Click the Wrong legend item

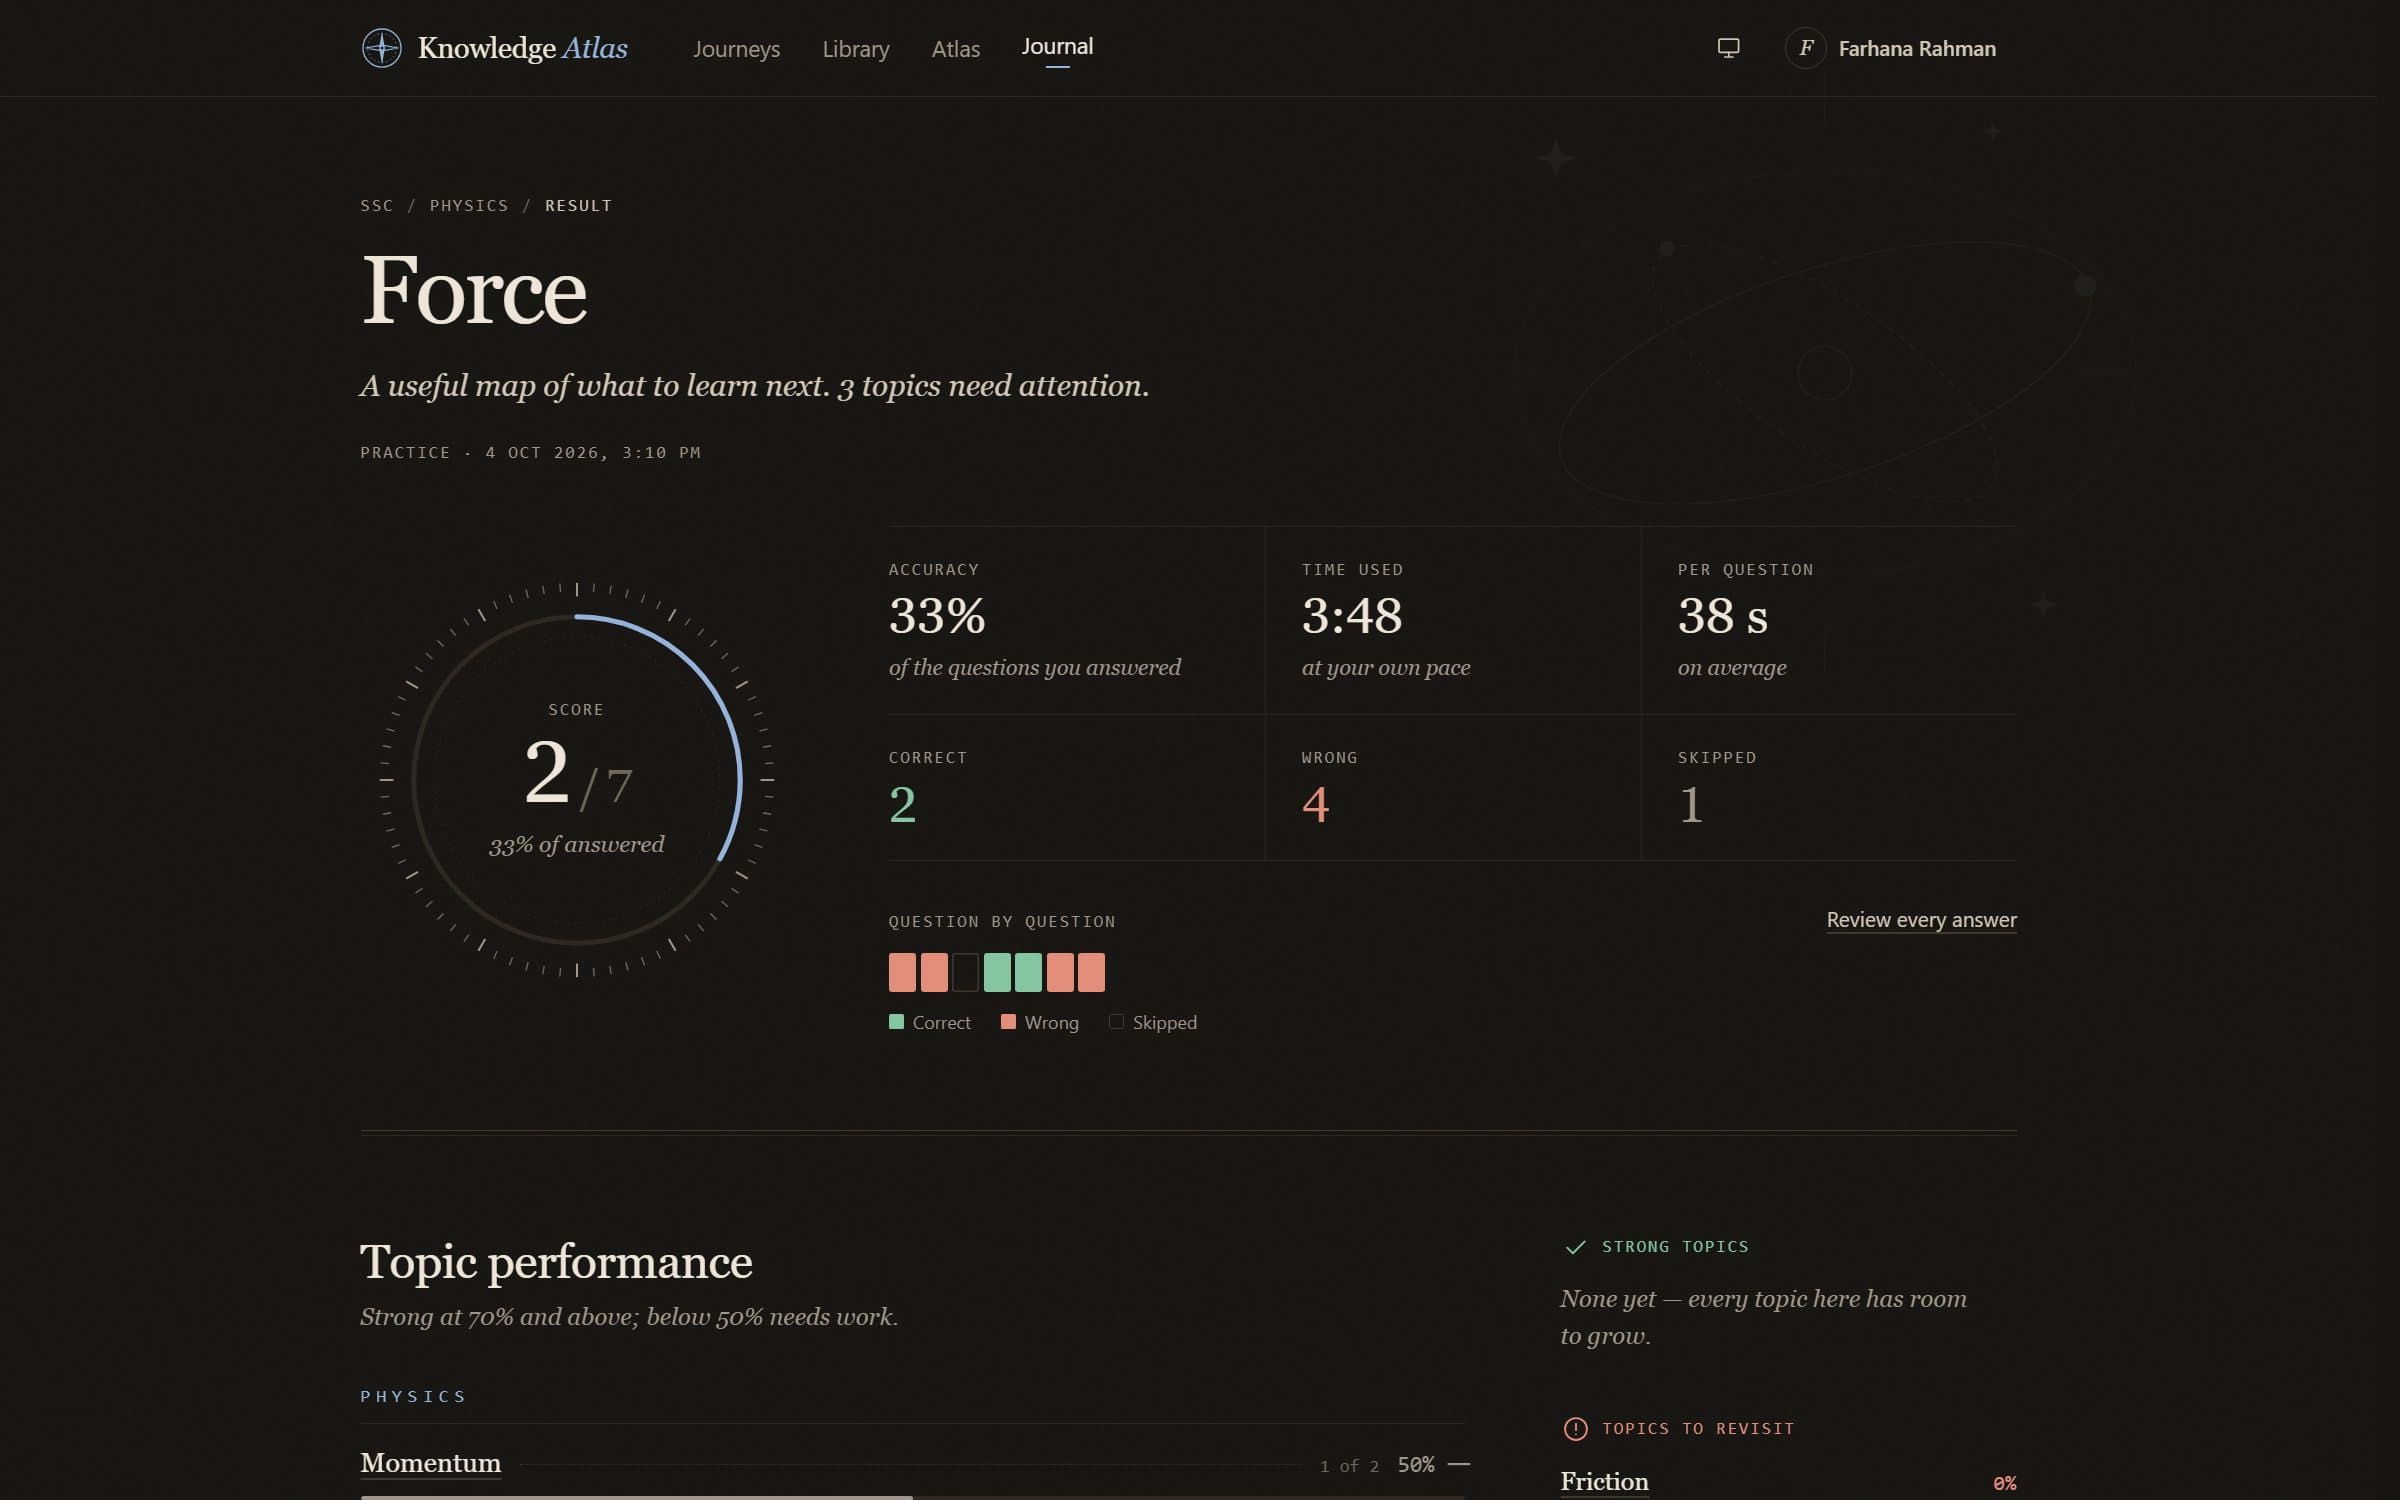click(1040, 1022)
